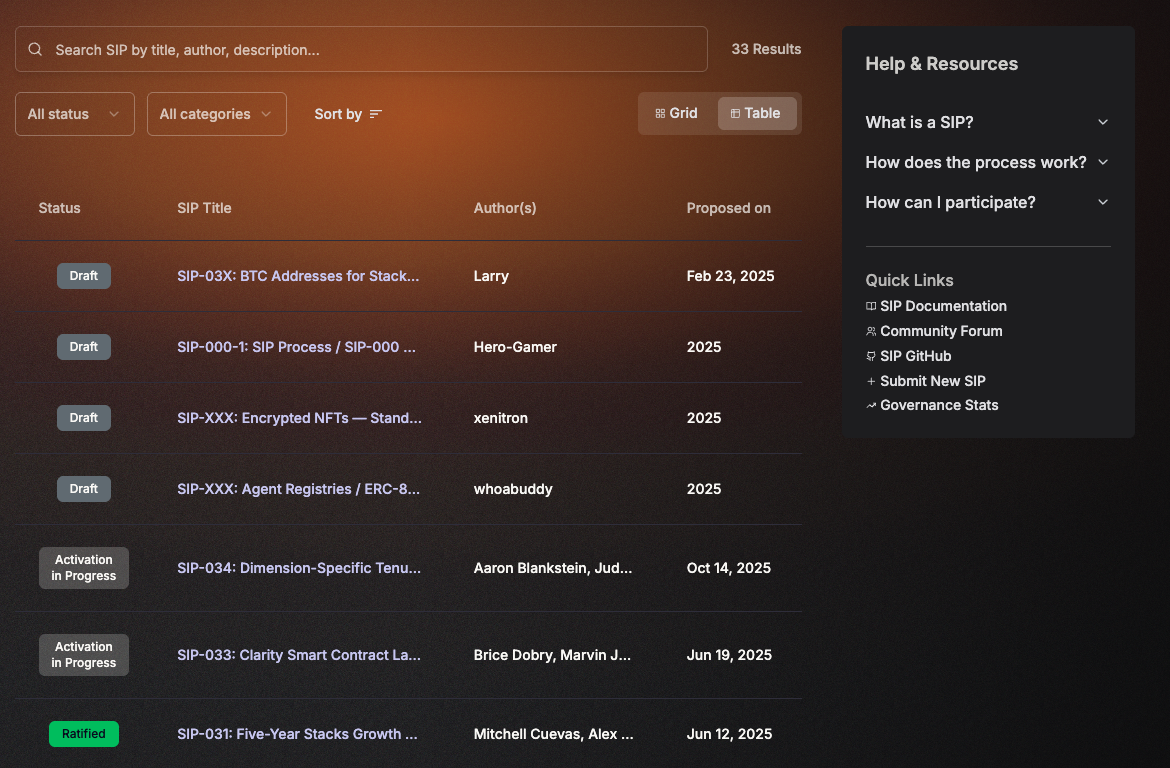1170x768 pixels.
Task: Click the Proposed on column header
Action: click(x=728, y=208)
